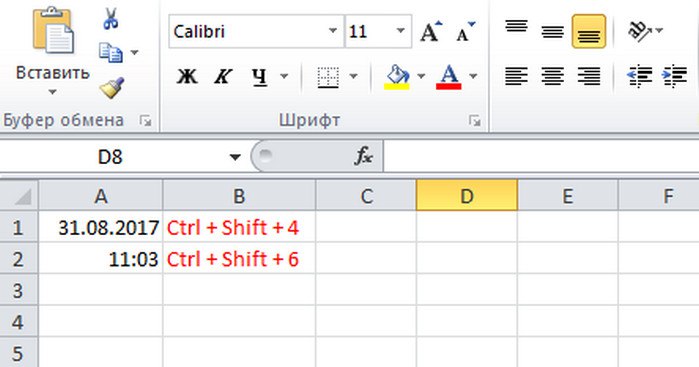Click cell with time 11:03

click(x=101, y=259)
